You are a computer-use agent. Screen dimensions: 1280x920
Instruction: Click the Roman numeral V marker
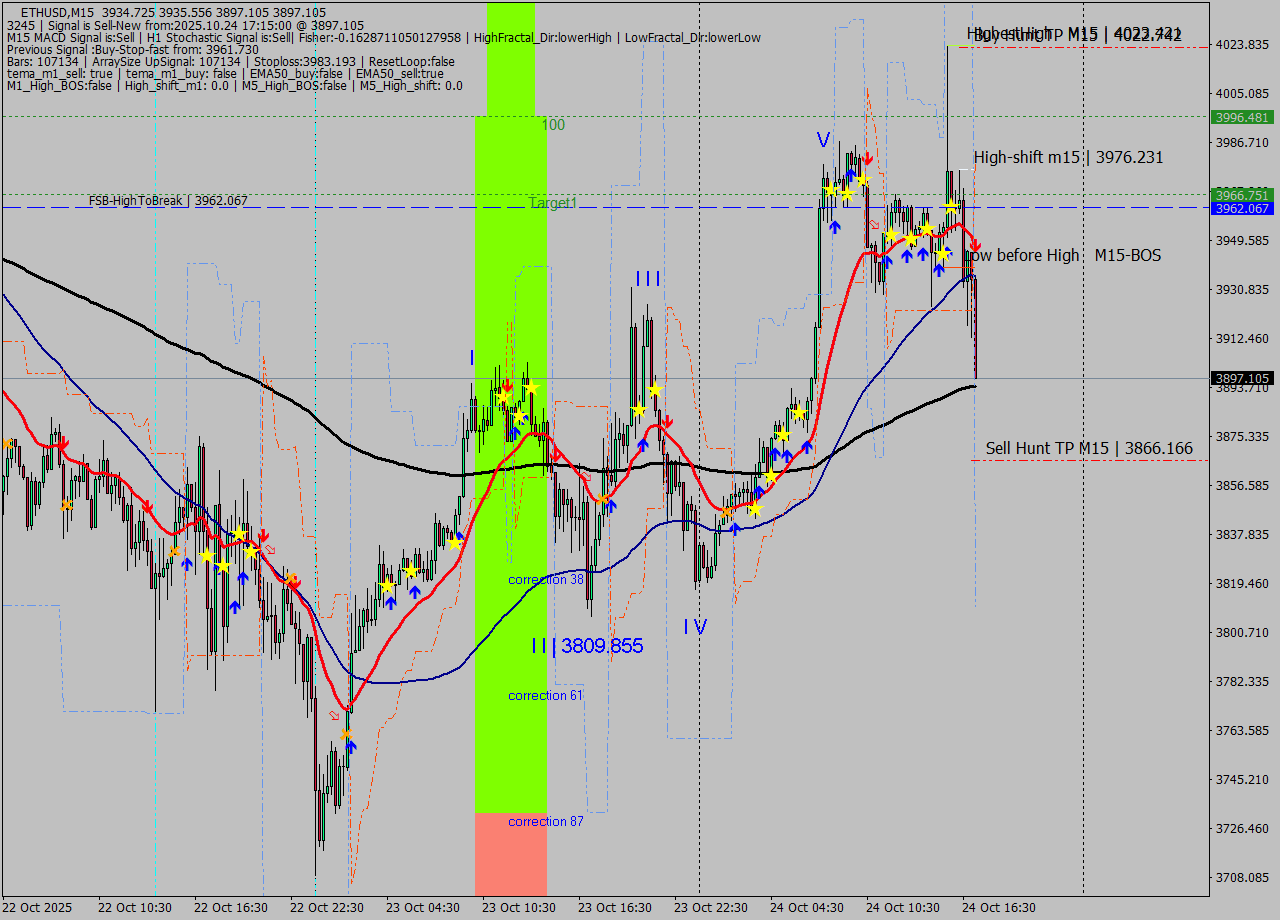pyautogui.click(x=822, y=140)
